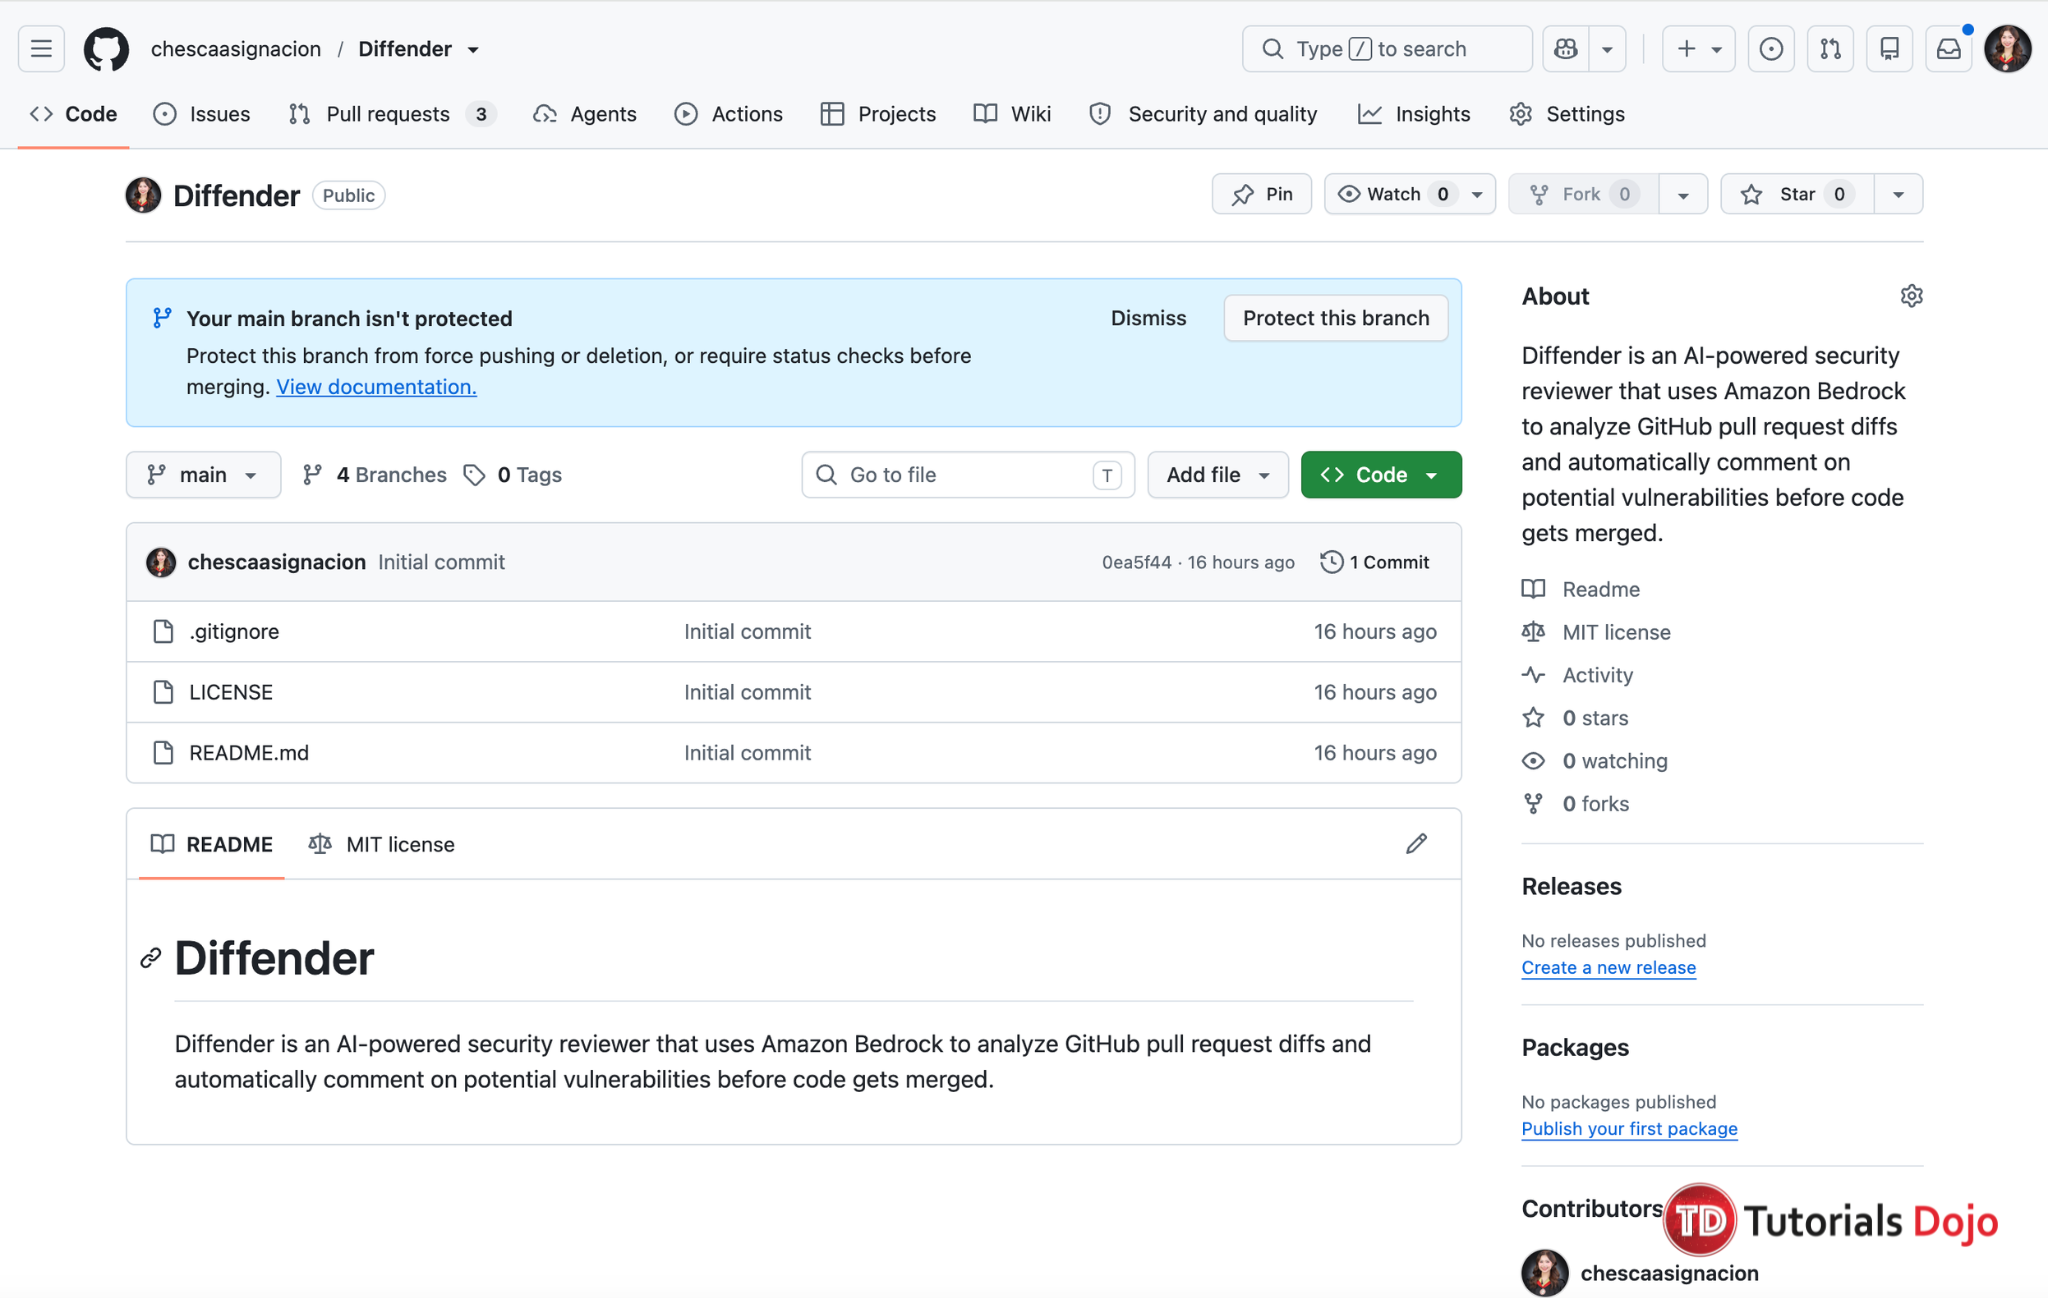2048x1298 pixels.
Task: Open the Copilot chat icon
Action: pos(1566,49)
